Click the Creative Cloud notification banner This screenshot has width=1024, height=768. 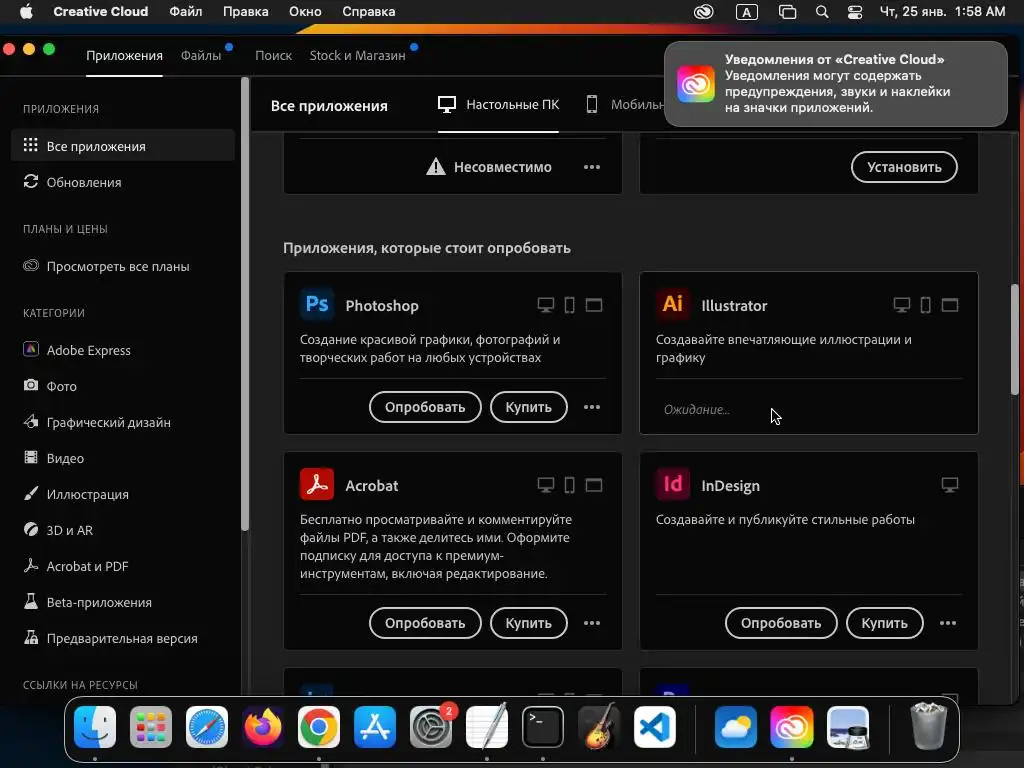click(835, 84)
